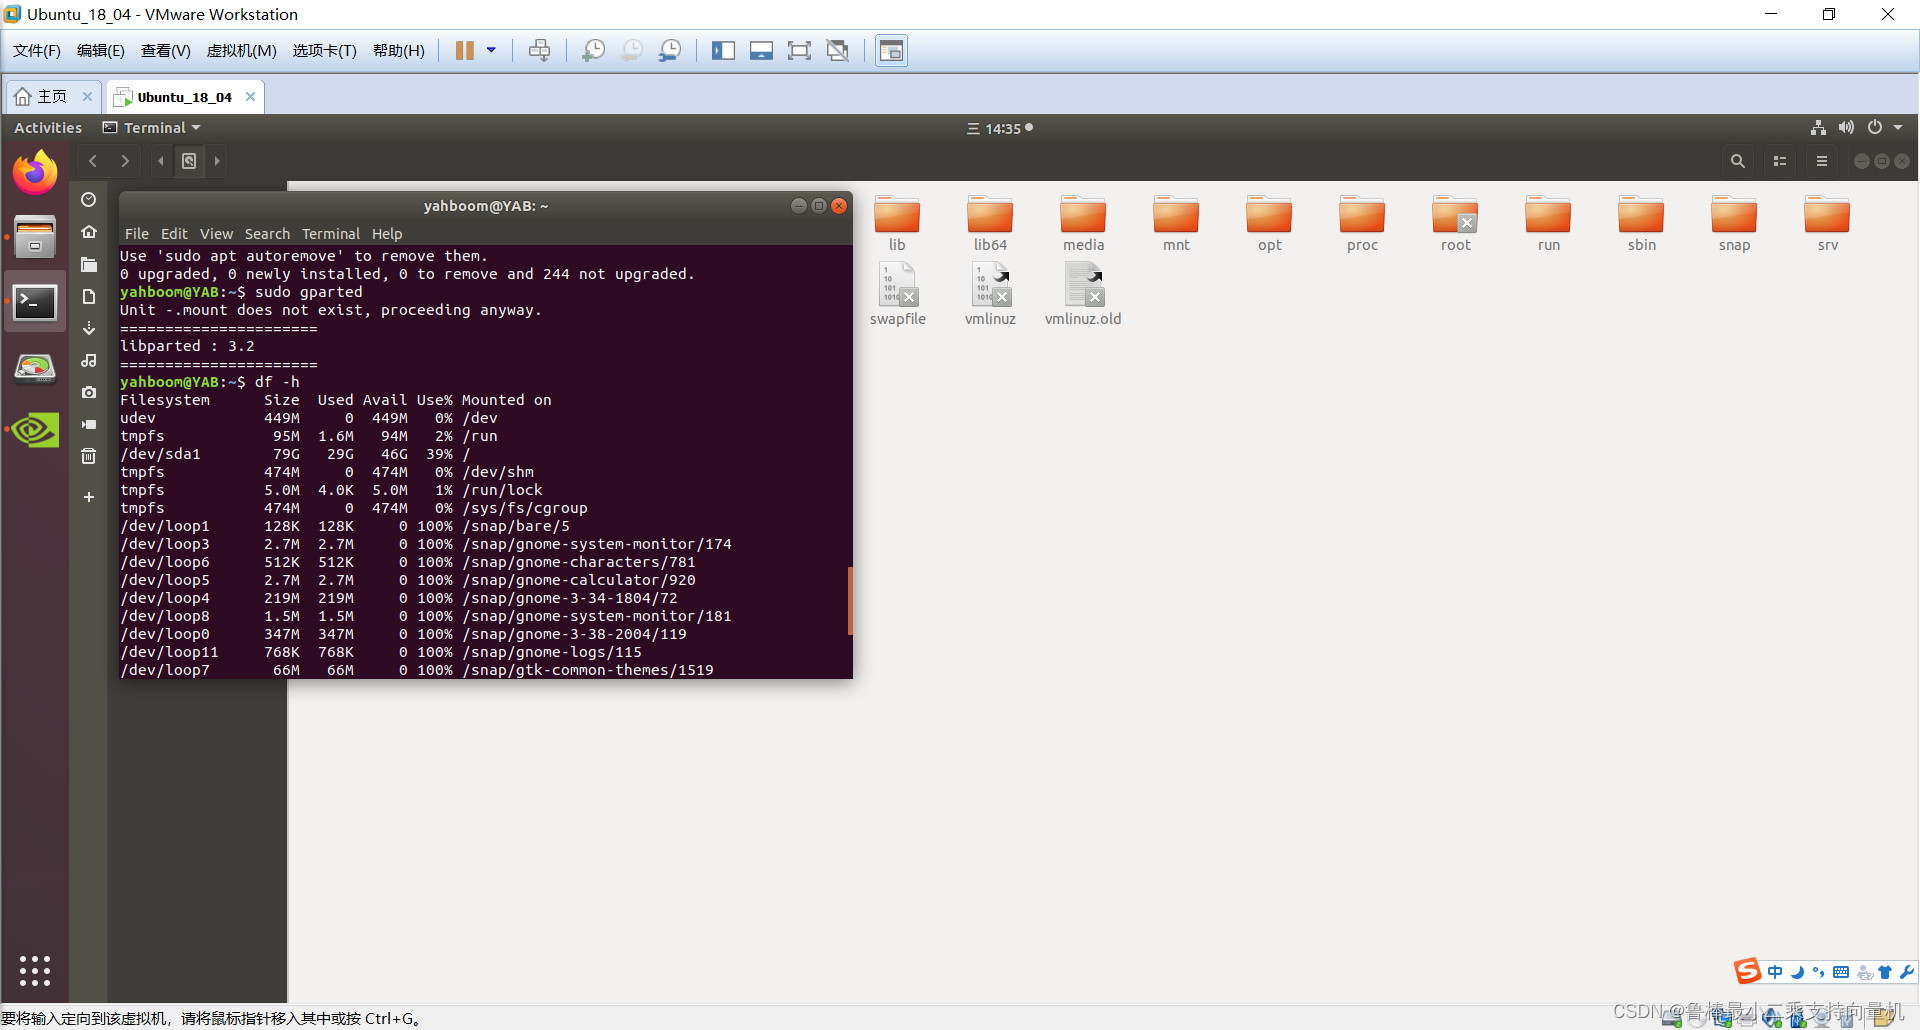
Task: Select the opt folder
Action: pyautogui.click(x=1269, y=225)
